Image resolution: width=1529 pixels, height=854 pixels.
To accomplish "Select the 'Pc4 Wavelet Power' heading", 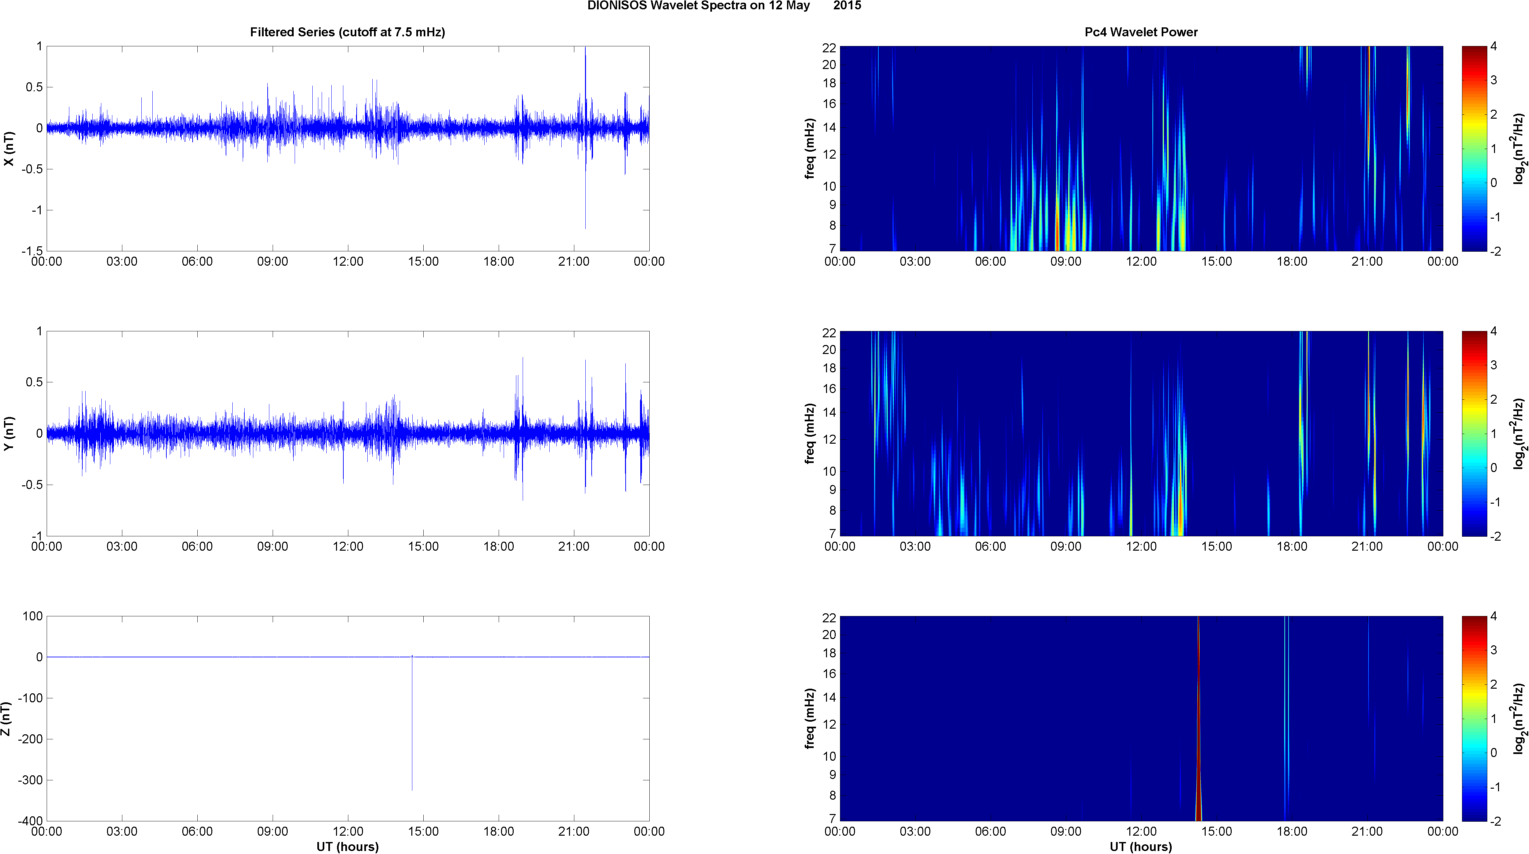I will [x=1141, y=32].
